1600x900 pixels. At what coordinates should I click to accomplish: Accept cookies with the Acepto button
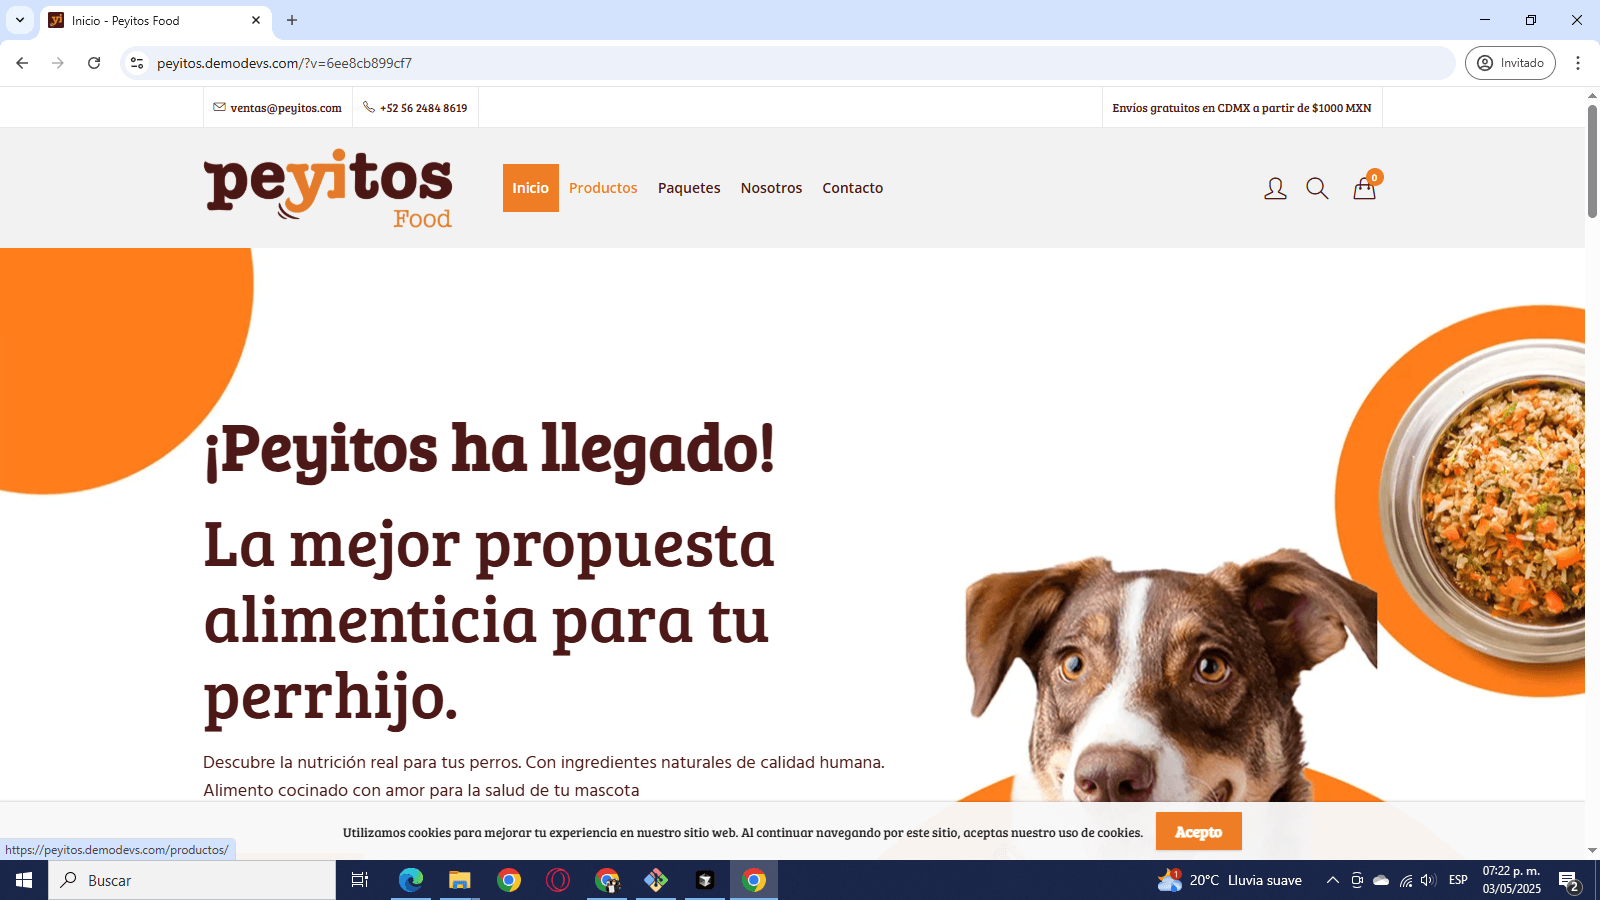coord(1198,831)
